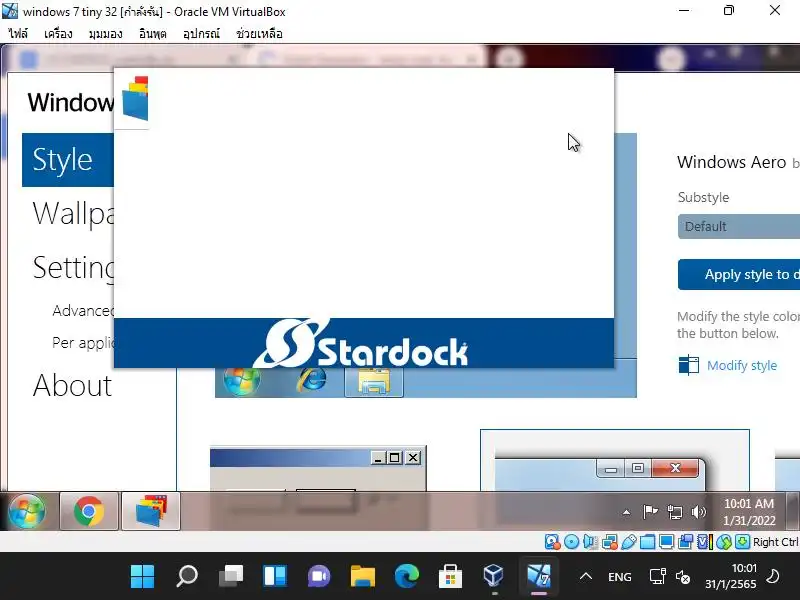This screenshot has height=600, width=800.
Task: Click the running Windows 7 VM taskbar icon
Action: point(539,577)
